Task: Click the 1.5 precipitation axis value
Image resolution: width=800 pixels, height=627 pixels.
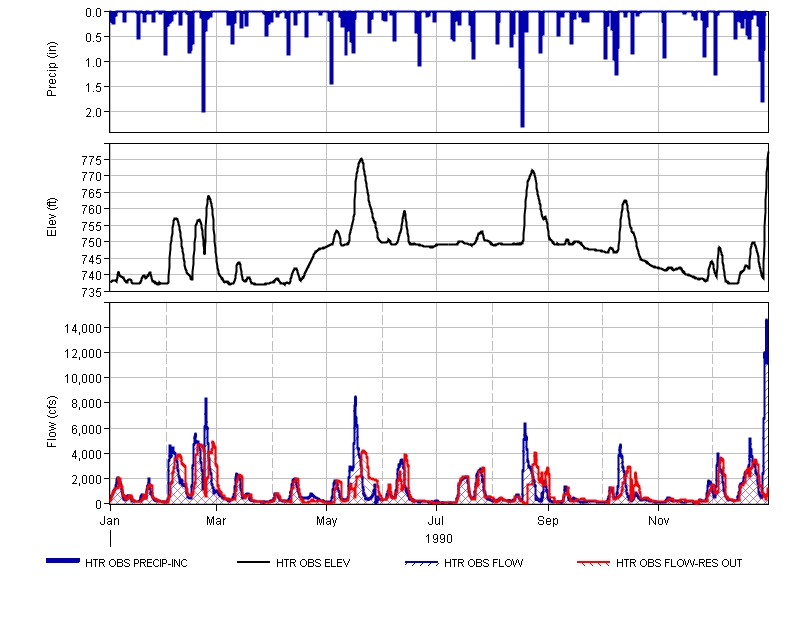Action: (x=94, y=87)
